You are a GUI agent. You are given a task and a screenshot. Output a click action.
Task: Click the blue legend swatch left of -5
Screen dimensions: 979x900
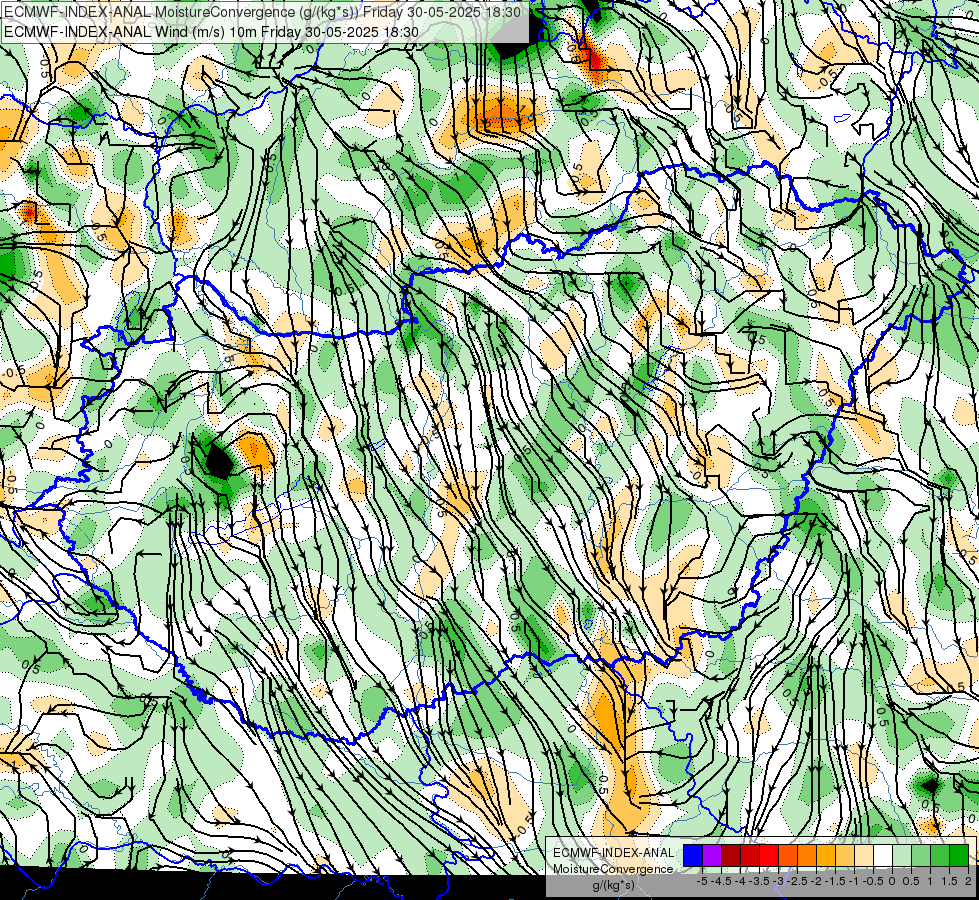[693, 856]
